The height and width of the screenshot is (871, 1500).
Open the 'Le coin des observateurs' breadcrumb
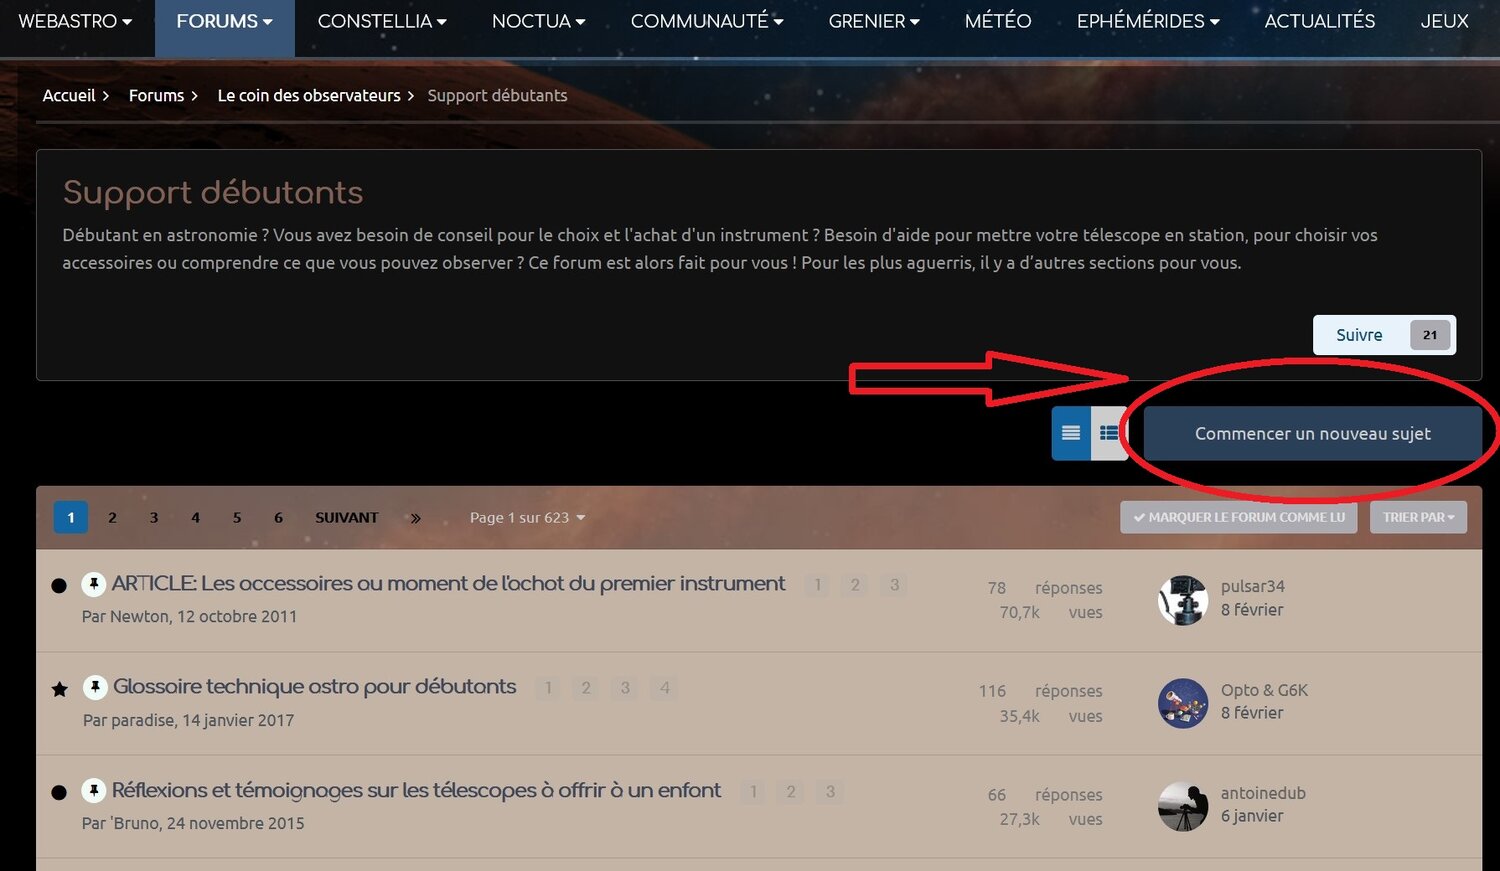pos(308,95)
